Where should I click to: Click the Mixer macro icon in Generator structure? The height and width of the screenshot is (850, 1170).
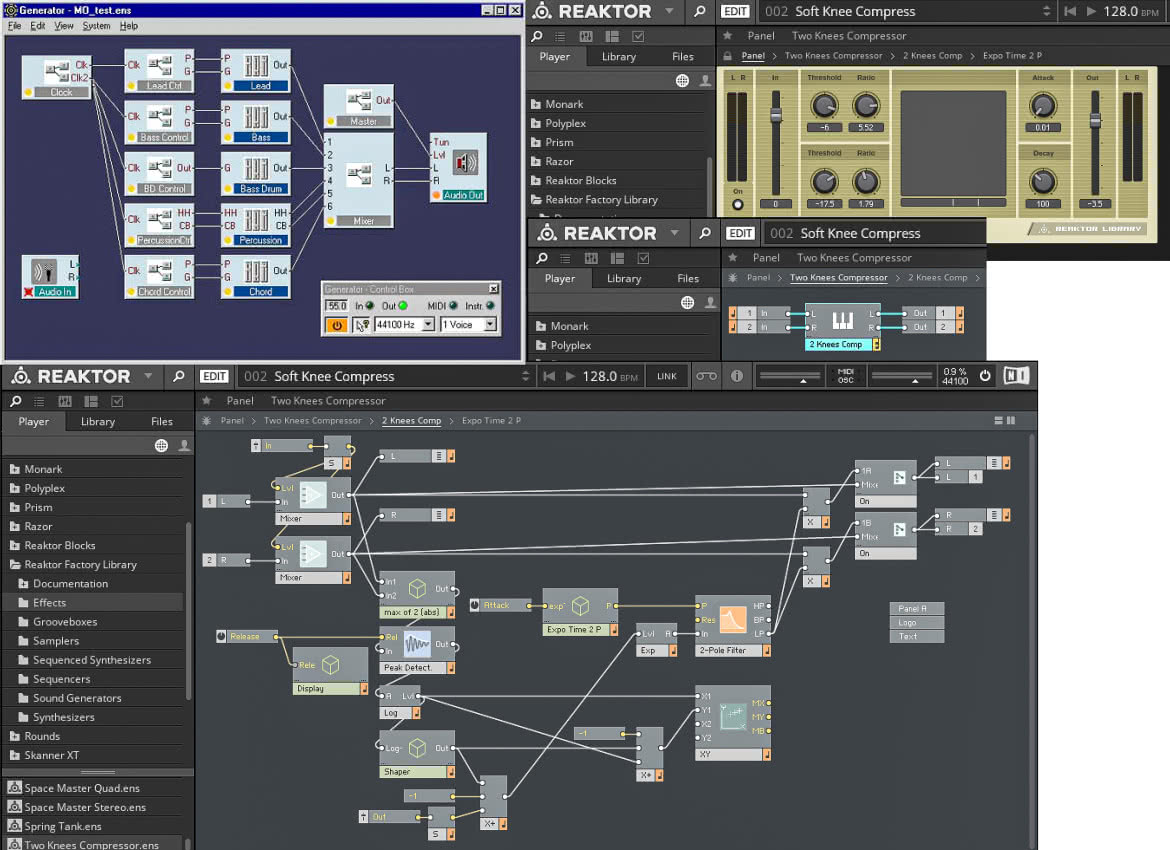pyautogui.click(x=359, y=175)
